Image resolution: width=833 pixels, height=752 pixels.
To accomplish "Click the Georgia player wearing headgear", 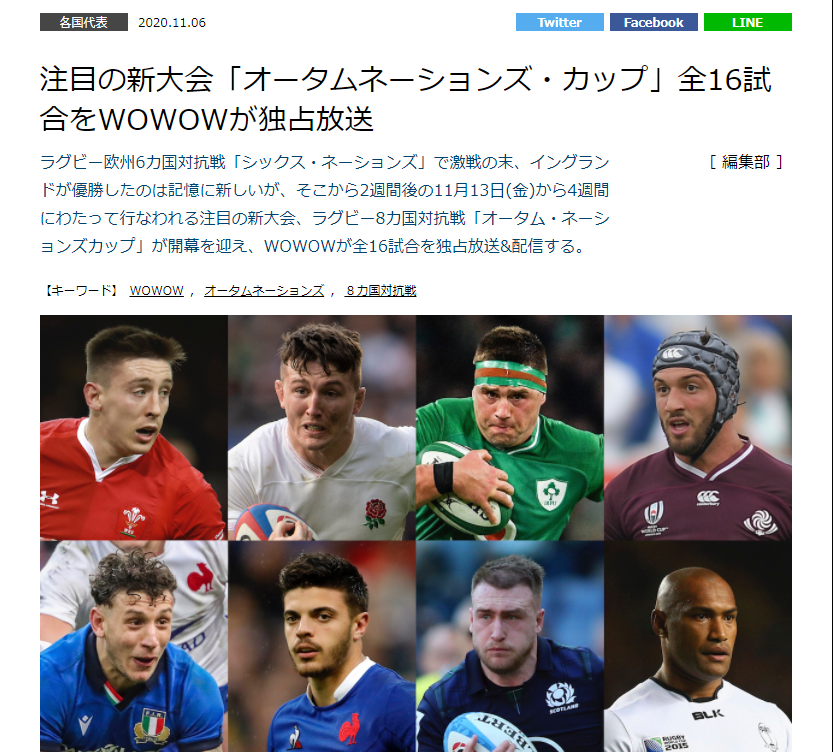I will pyautogui.click(x=698, y=428).
